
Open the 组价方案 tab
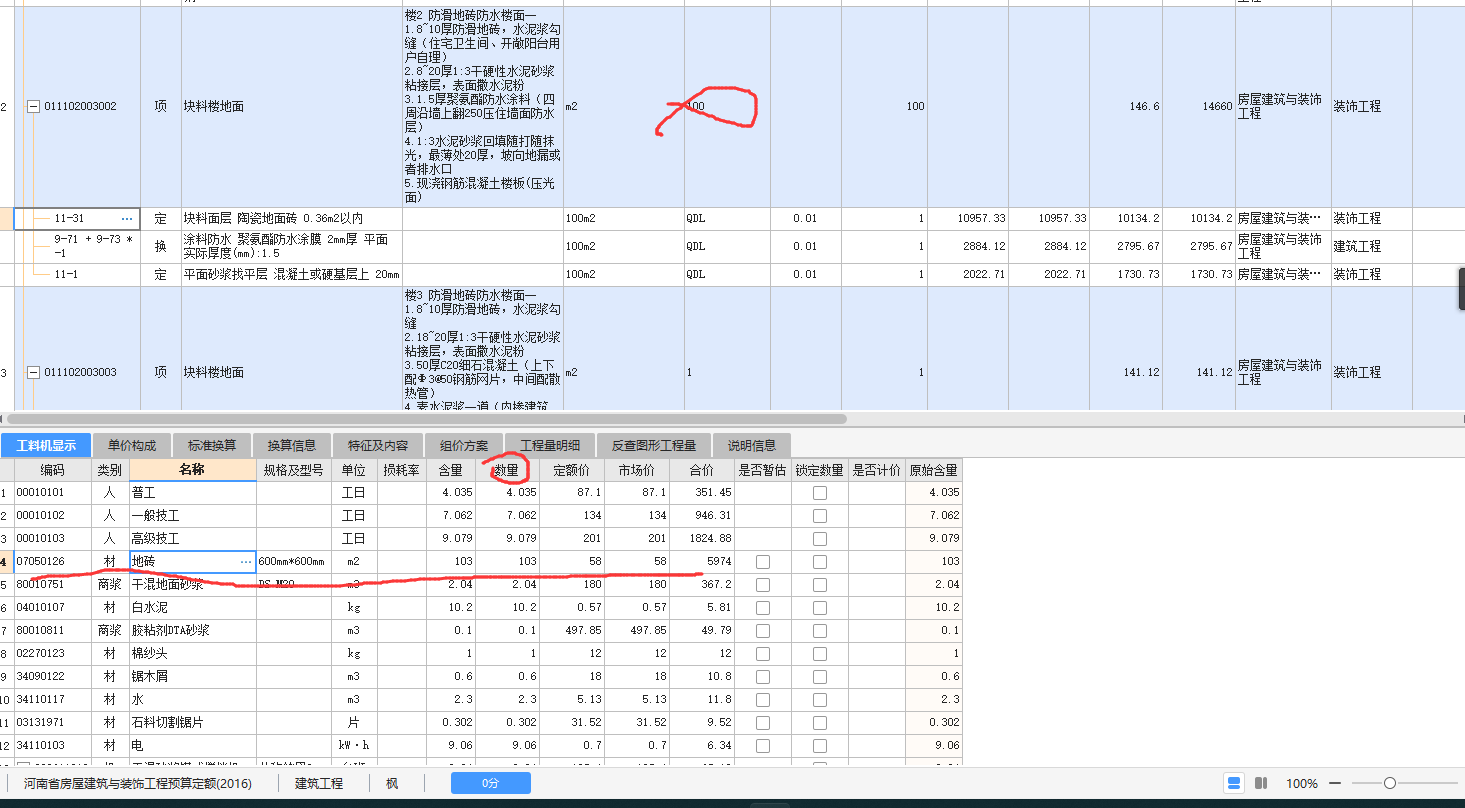click(x=464, y=445)
